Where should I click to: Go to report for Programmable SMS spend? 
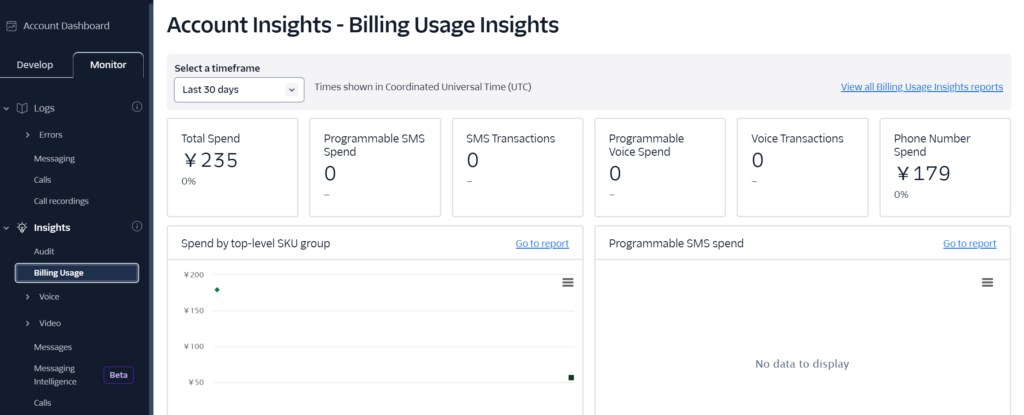(970, 244)
